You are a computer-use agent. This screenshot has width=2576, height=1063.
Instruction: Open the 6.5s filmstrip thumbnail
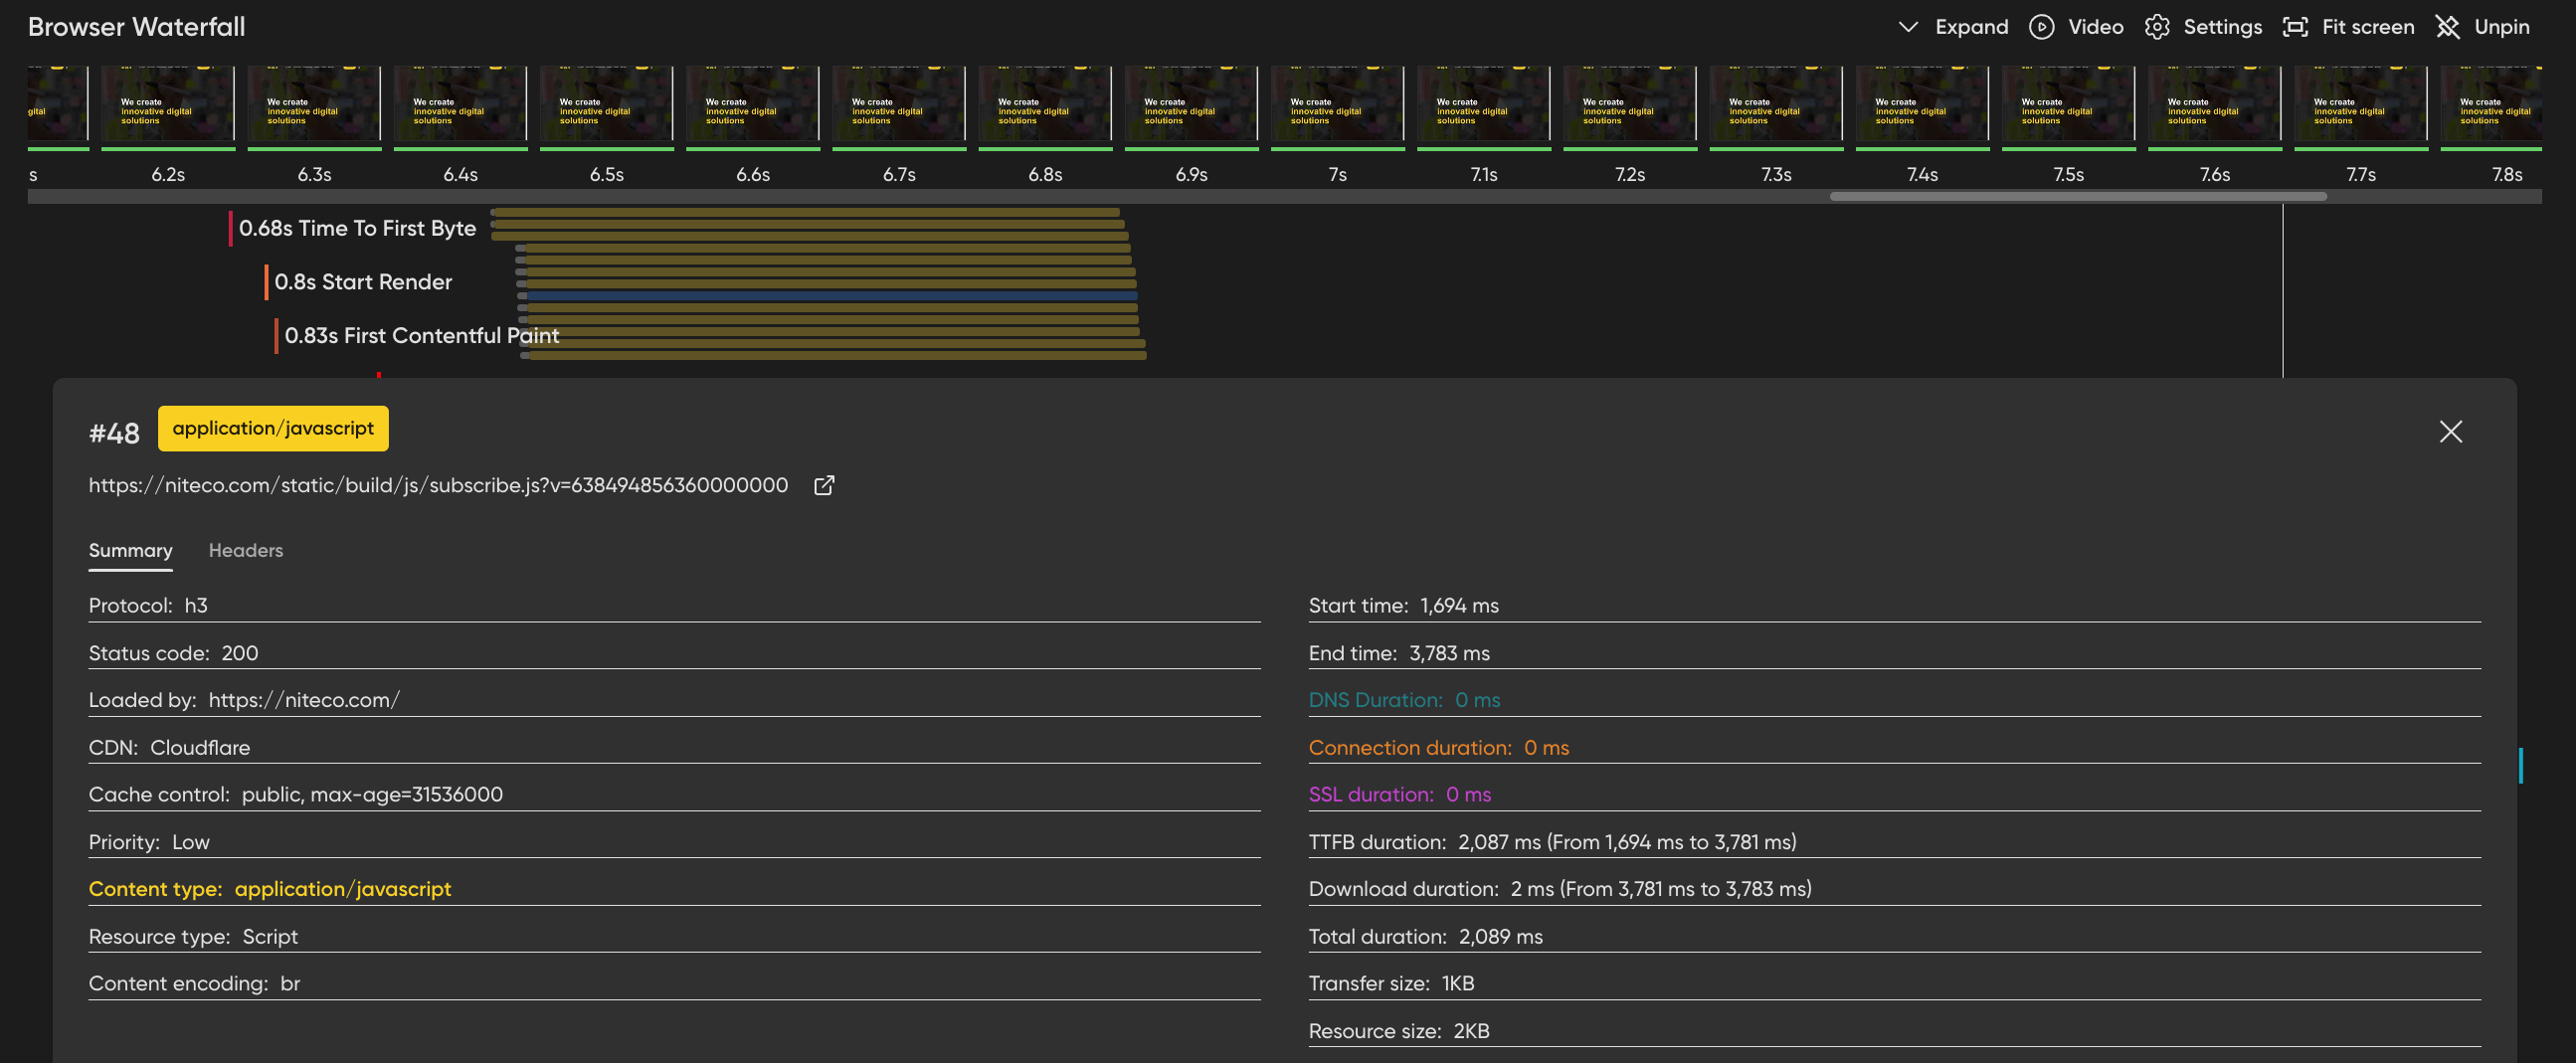[x=606, y=103]
